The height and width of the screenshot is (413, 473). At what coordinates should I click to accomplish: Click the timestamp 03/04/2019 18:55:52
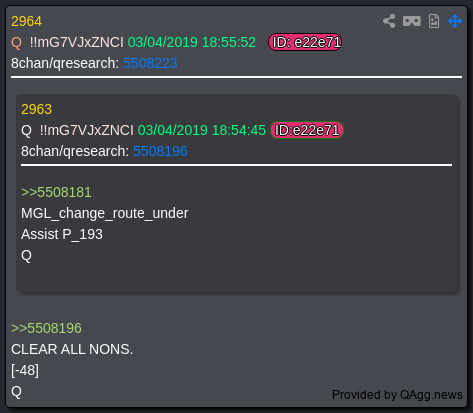[192, 42]
